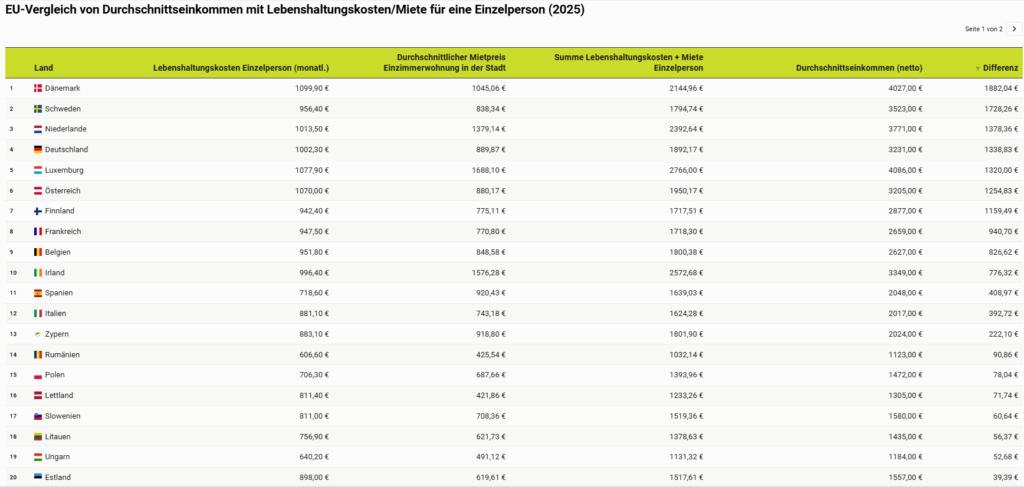
Task: Click the Polen country name
Action: coord(57,375)
